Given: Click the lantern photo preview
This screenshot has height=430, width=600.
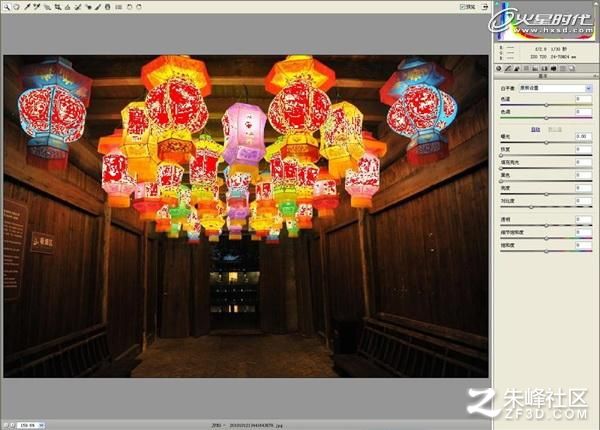Looking at the screenshot, I should click(x=246, y=216).
